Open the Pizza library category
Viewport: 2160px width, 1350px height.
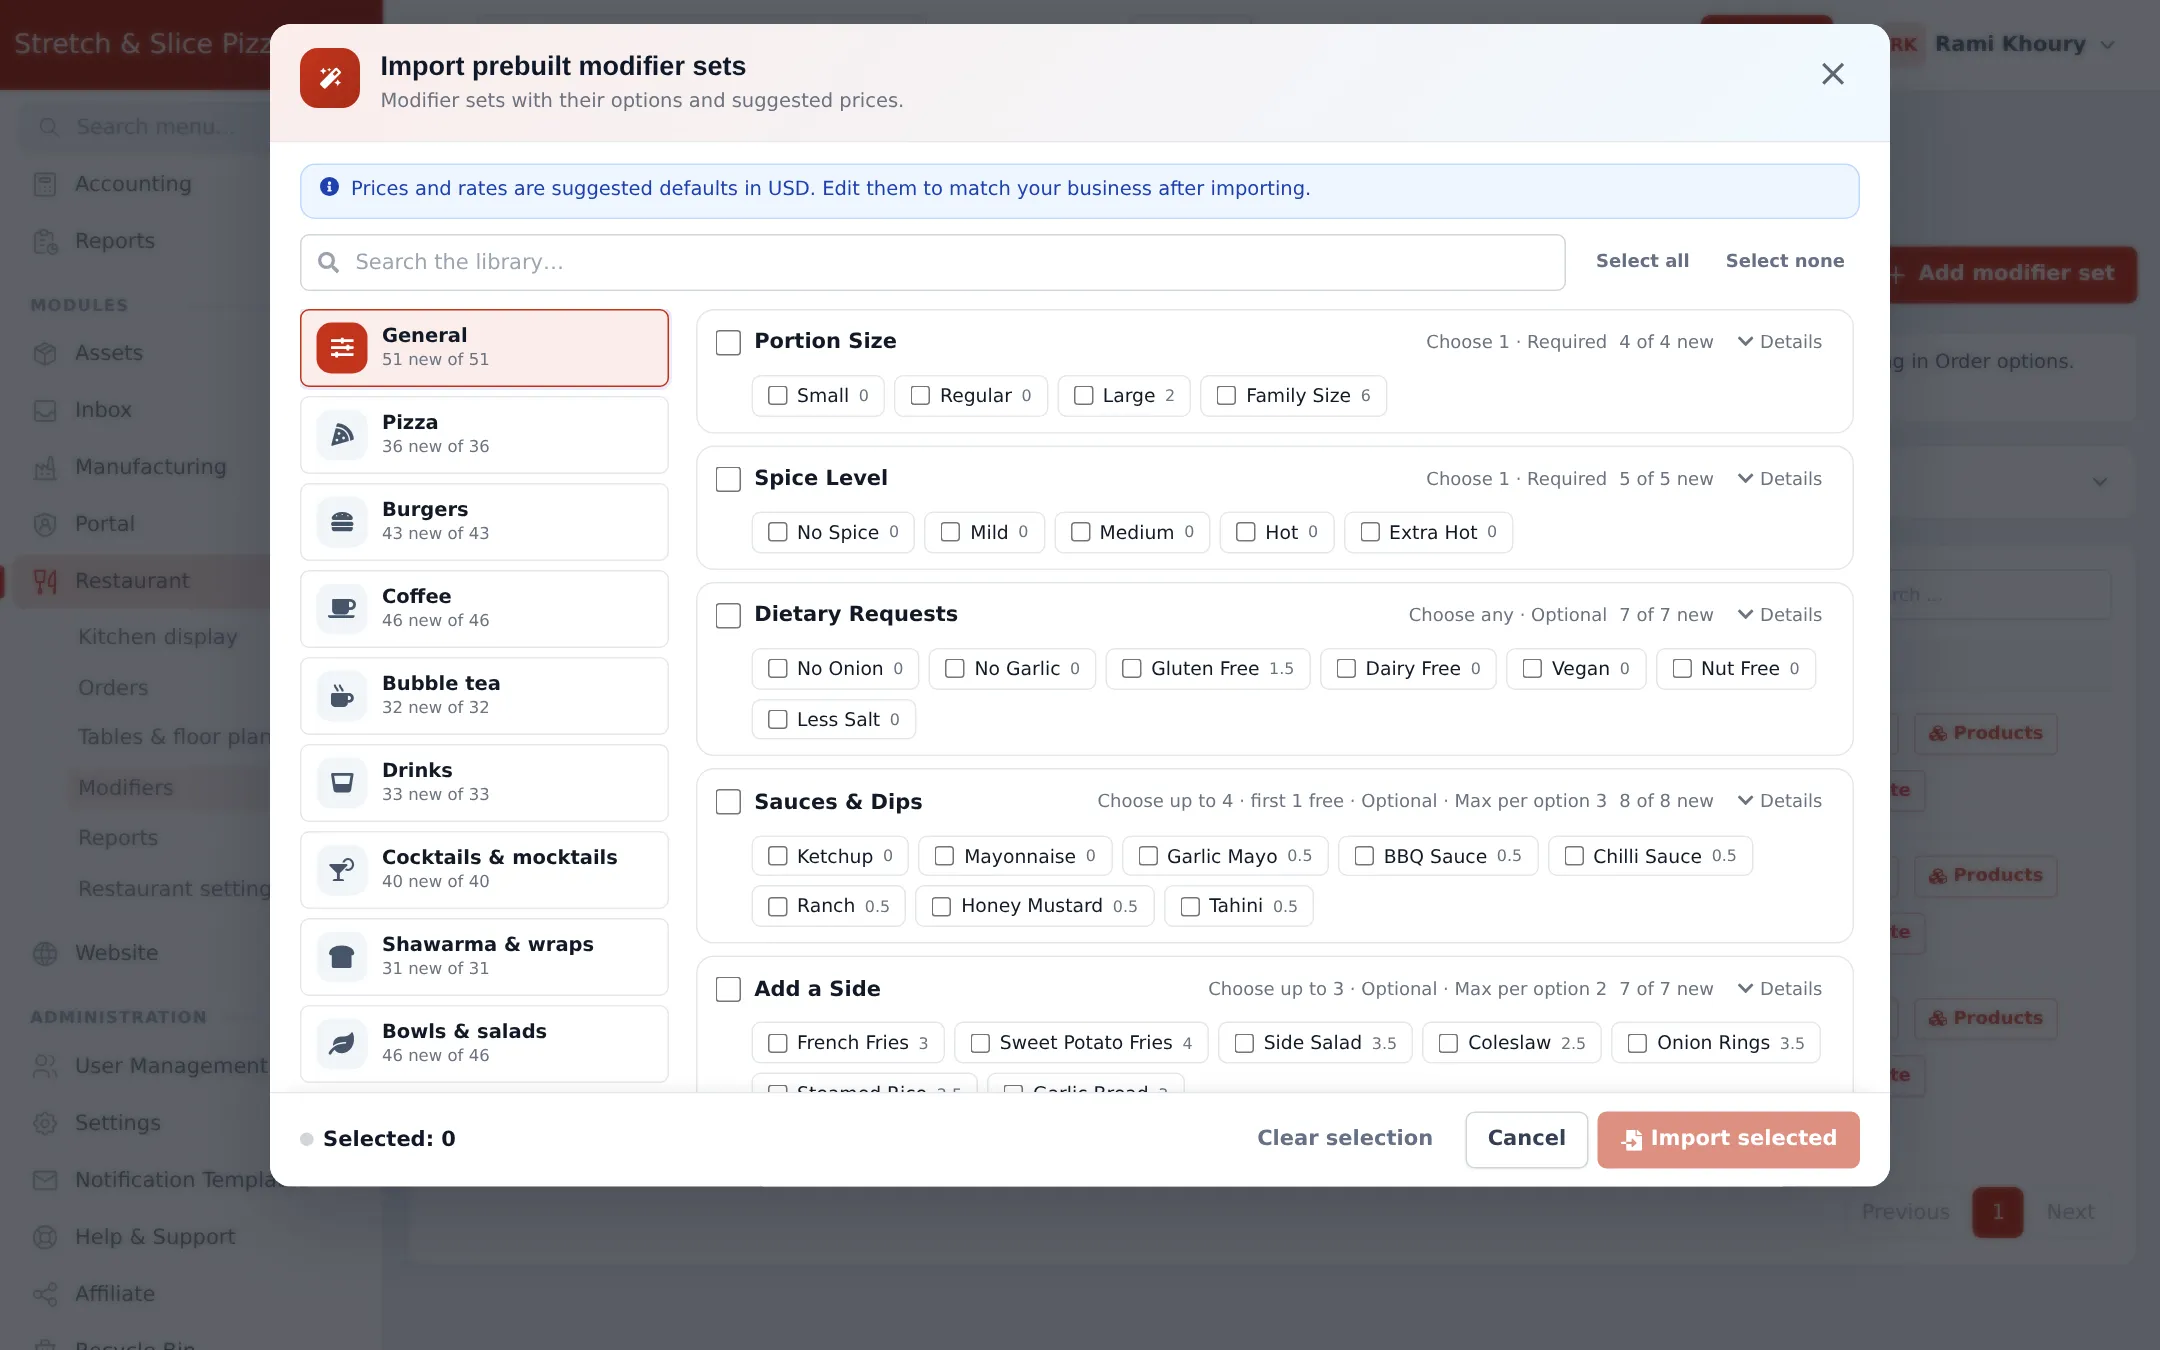point(484,434)
